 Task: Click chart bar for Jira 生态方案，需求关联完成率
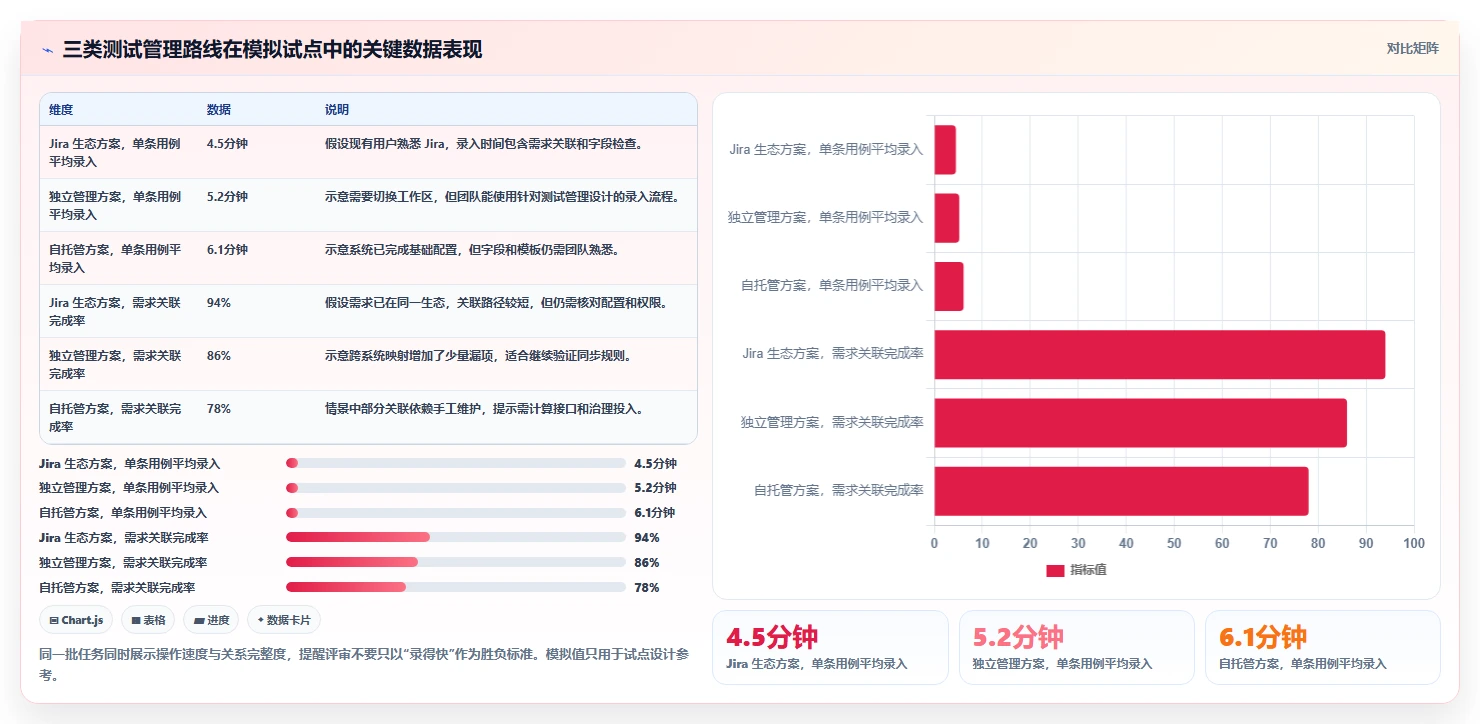coord(1160,354)
